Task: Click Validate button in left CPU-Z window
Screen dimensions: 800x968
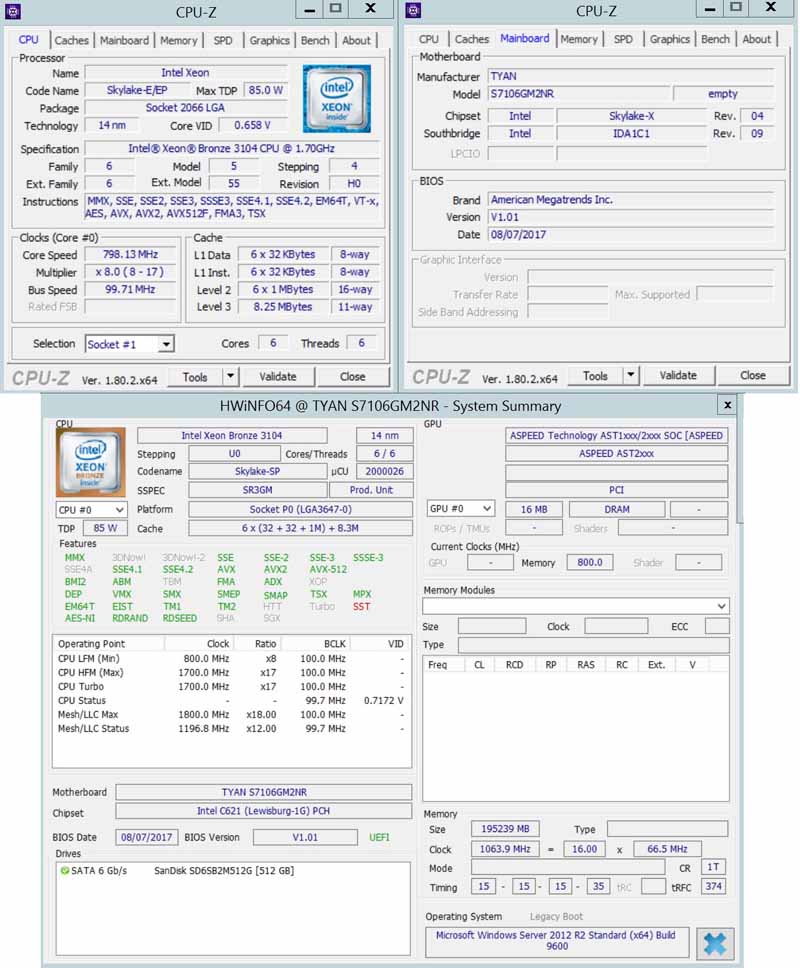Action: pos(277,377)
